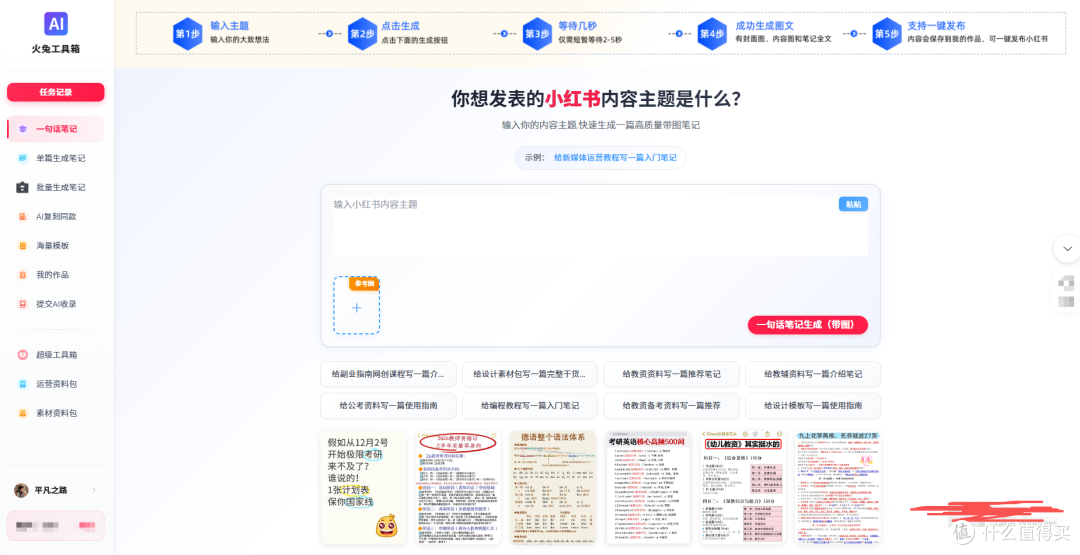Open the 2026教师资格证 thumbnail
The width and height of the screenshot is (1080, 555).
[458, 488]
